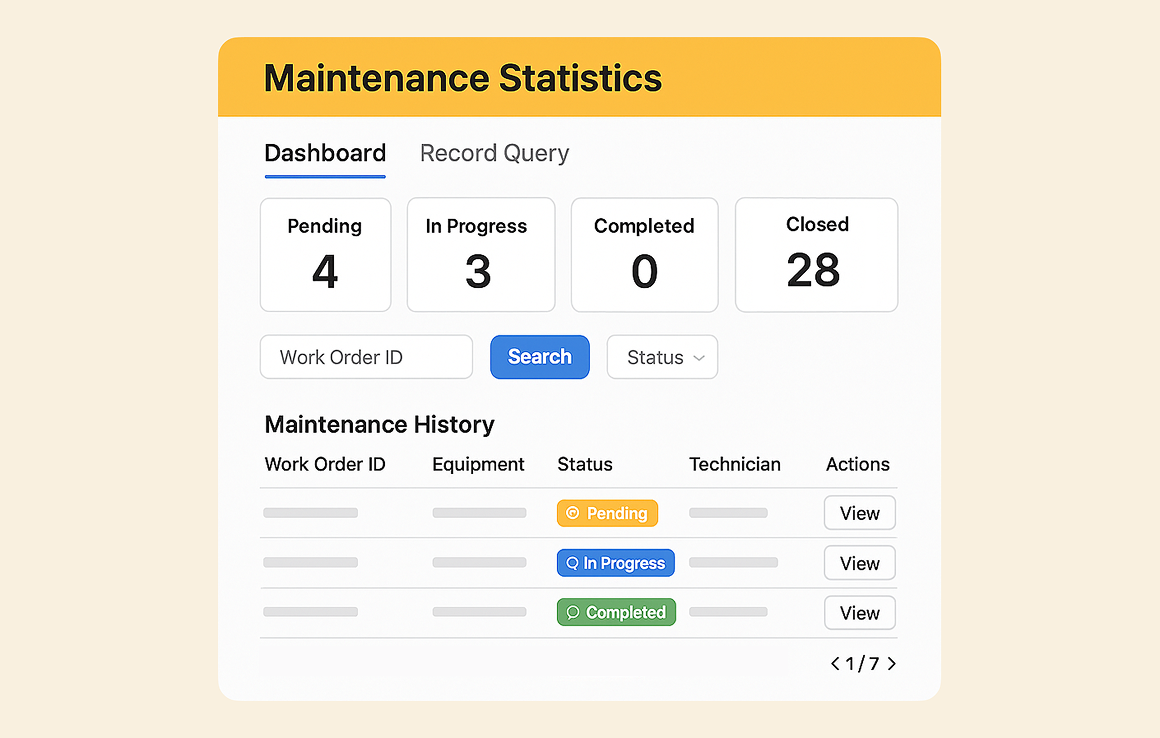Select the In Progress statistics card
1160x738 pixels.
click(480, 255)
